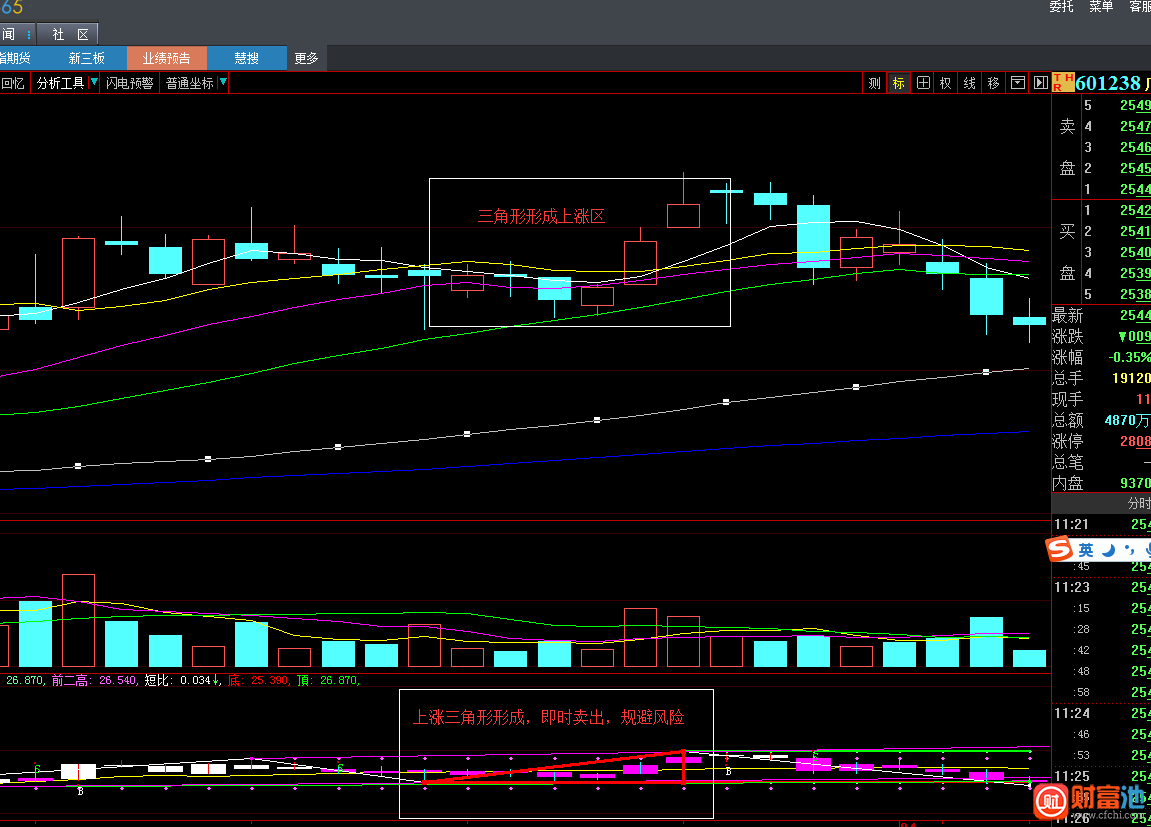Toggle the Sogou punctuation mode icon
Screen dimensions: 1151x827
[1130, 550]
